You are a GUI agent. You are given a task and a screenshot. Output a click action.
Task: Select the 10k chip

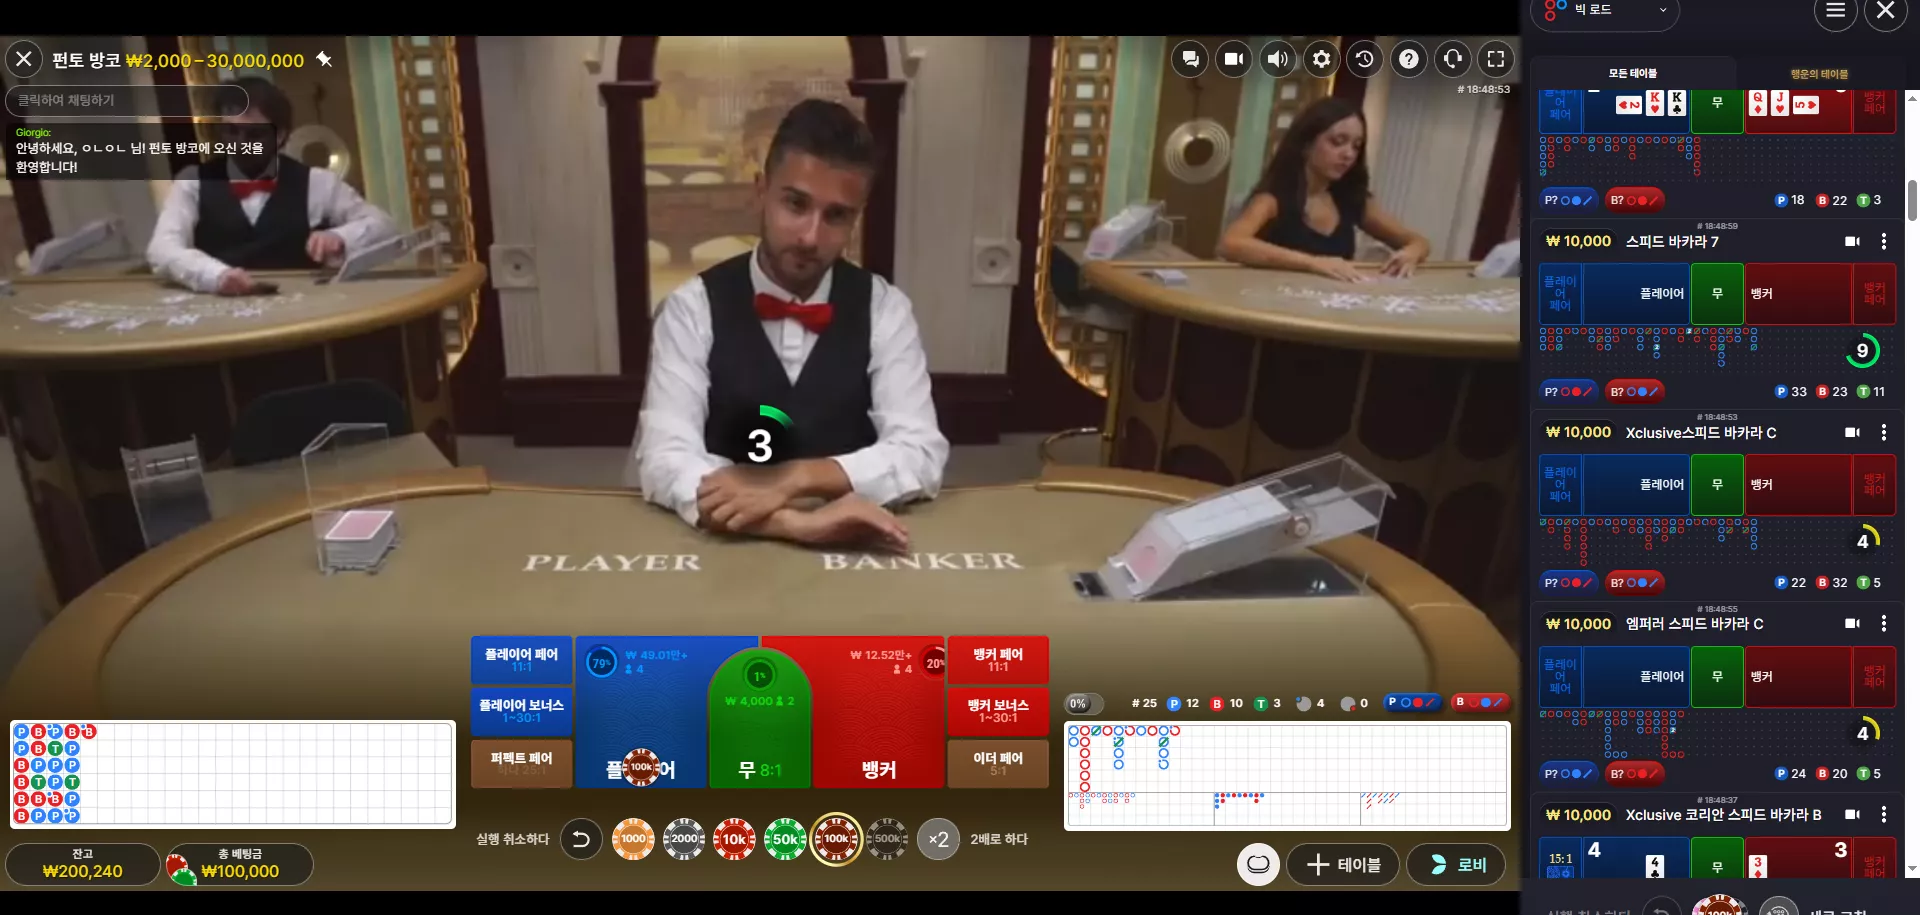[x=734, y=839]
